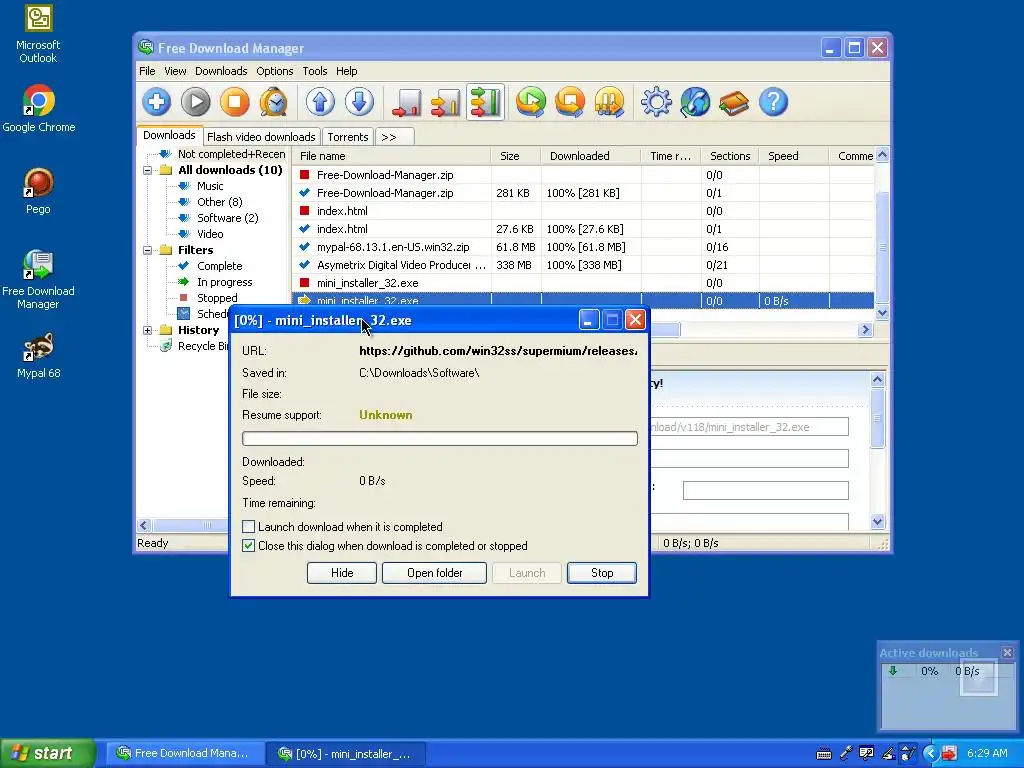Sort by the File name column header

[392, 155]
